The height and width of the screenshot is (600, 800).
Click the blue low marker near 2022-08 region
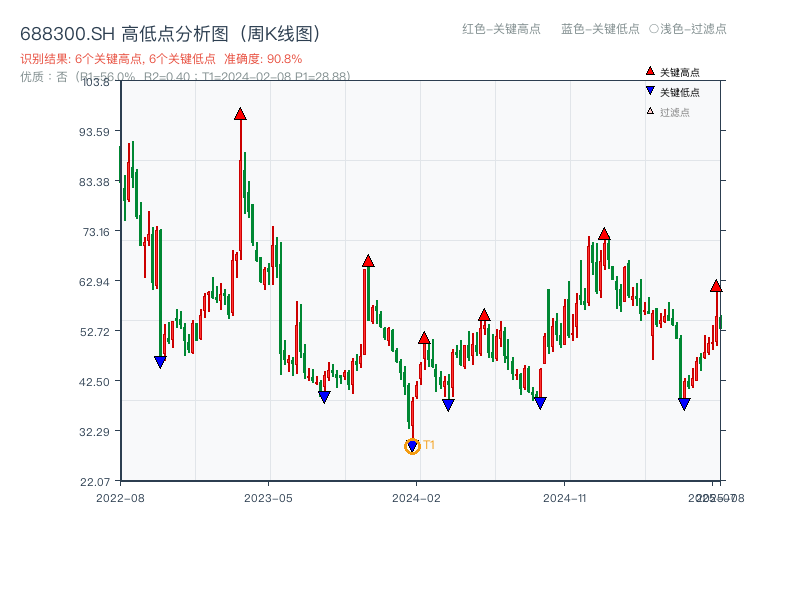[x=160, y=360]
